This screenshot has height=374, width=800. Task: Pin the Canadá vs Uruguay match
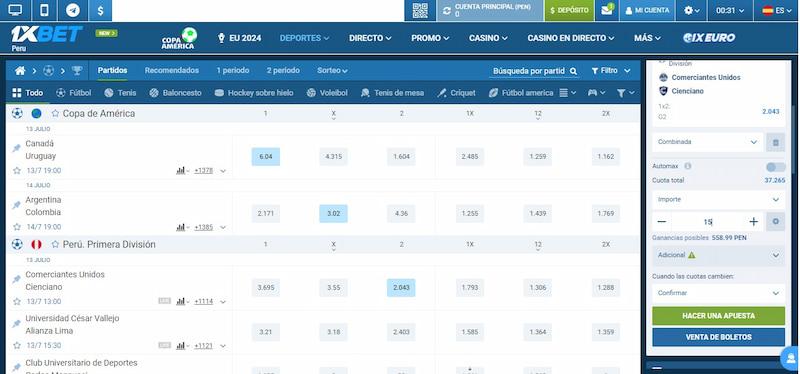(16, 148)
